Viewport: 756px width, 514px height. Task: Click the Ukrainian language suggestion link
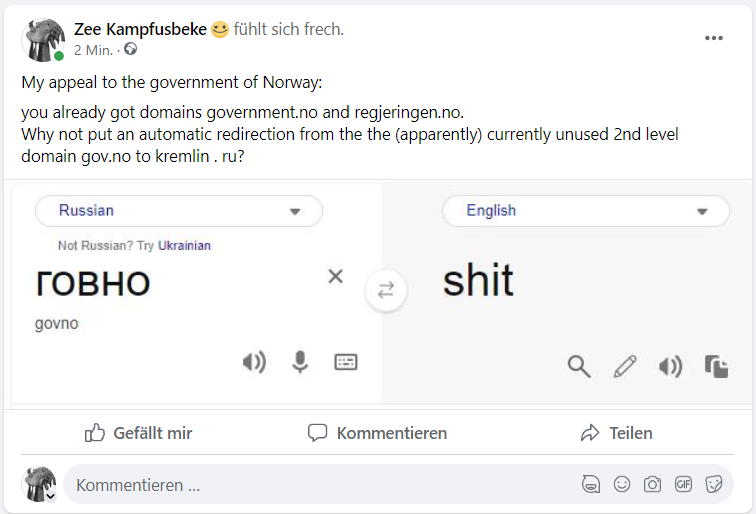184,245
